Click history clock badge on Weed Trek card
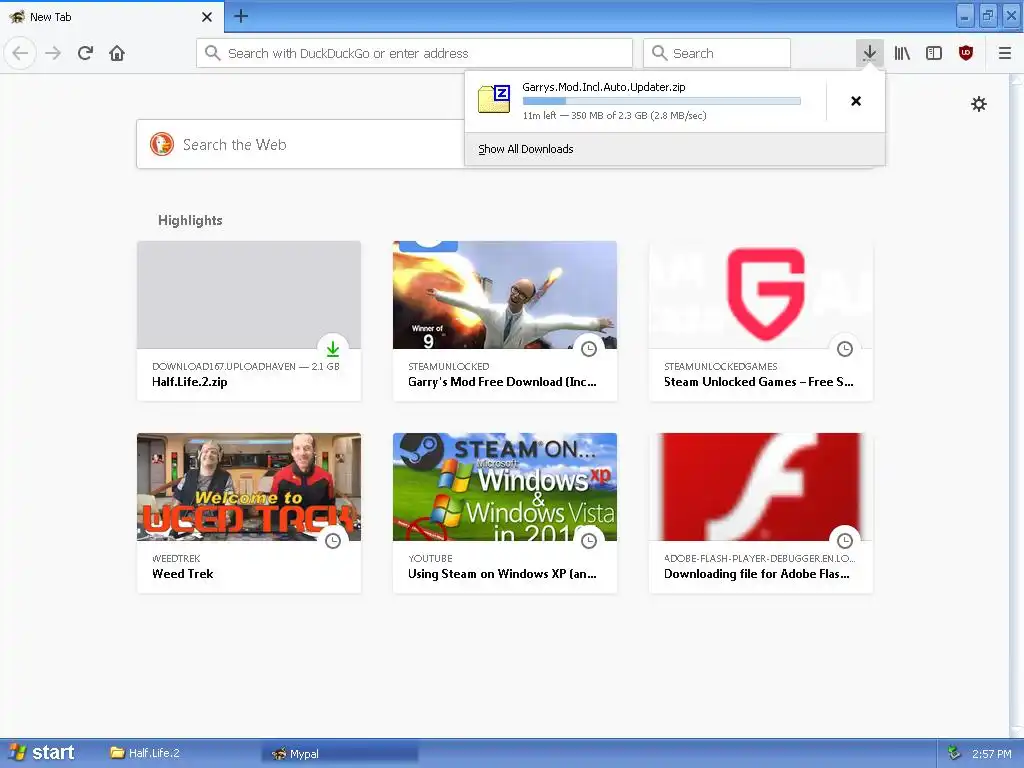 [333, 541]
